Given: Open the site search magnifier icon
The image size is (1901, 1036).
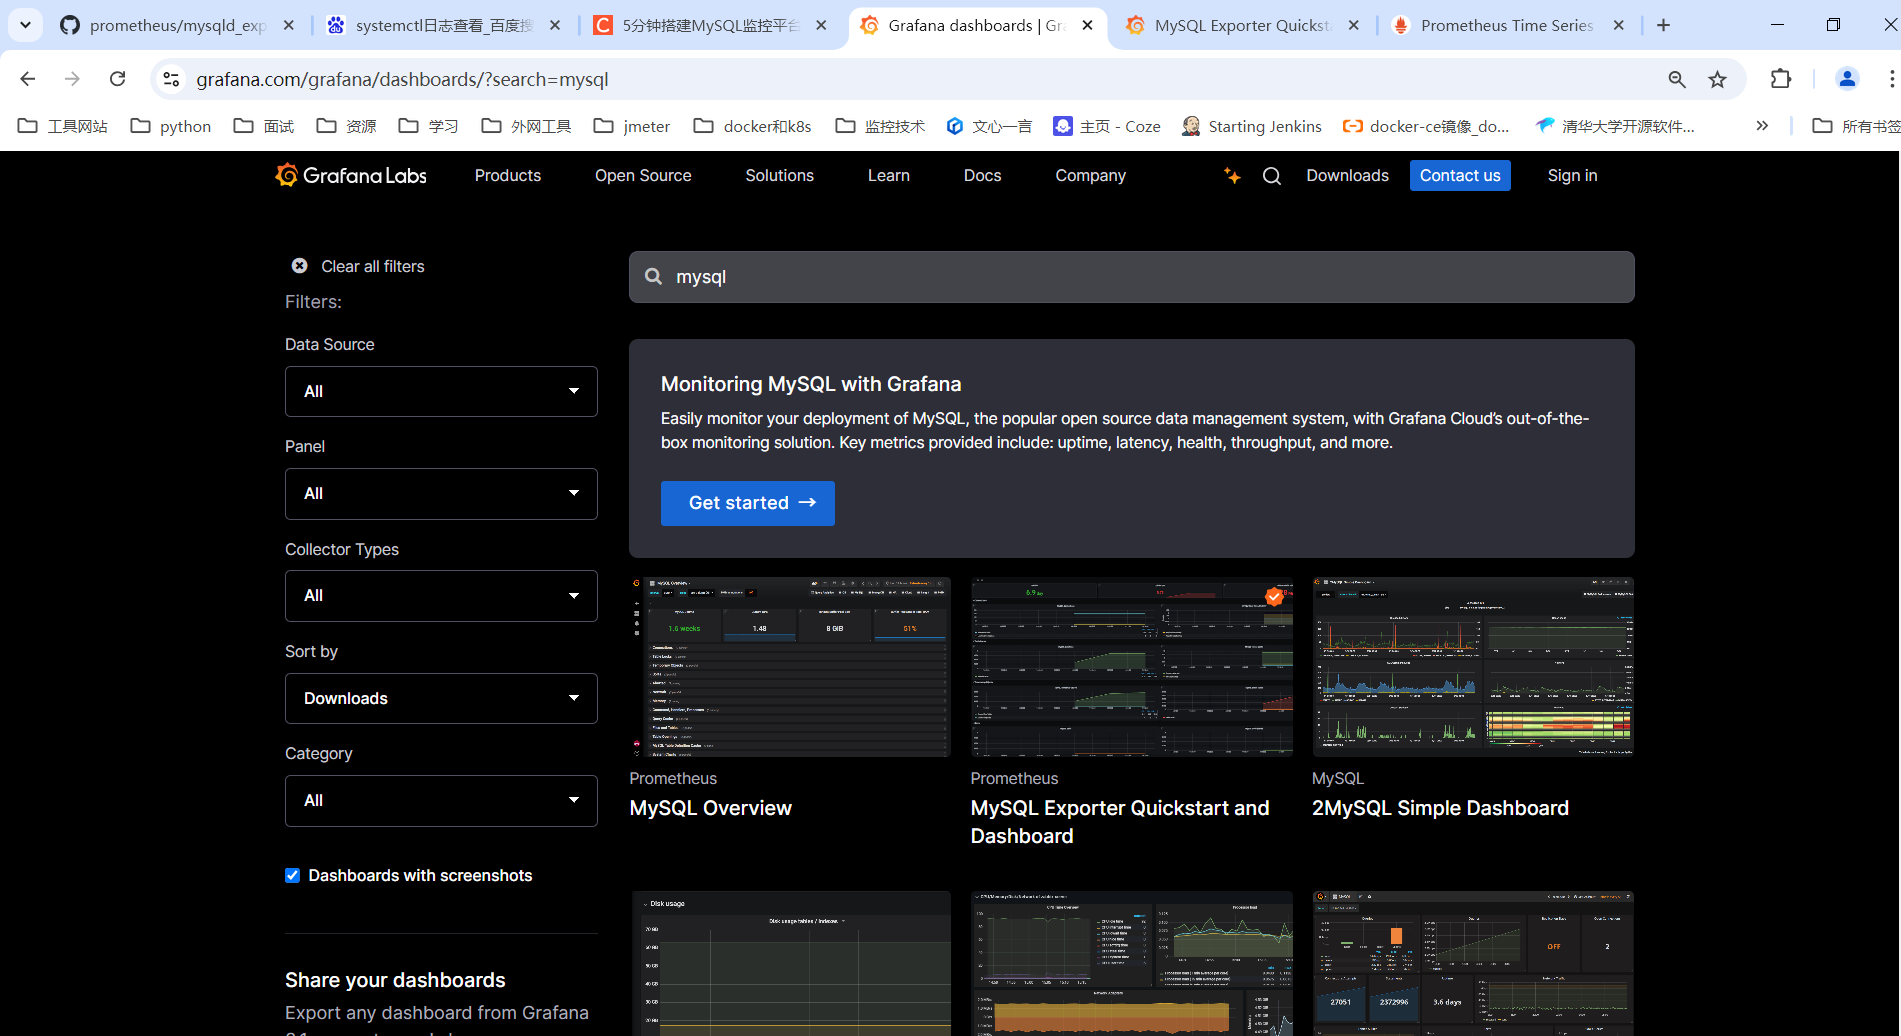Looking at the screenshot, I should (x=1272, y=176).
